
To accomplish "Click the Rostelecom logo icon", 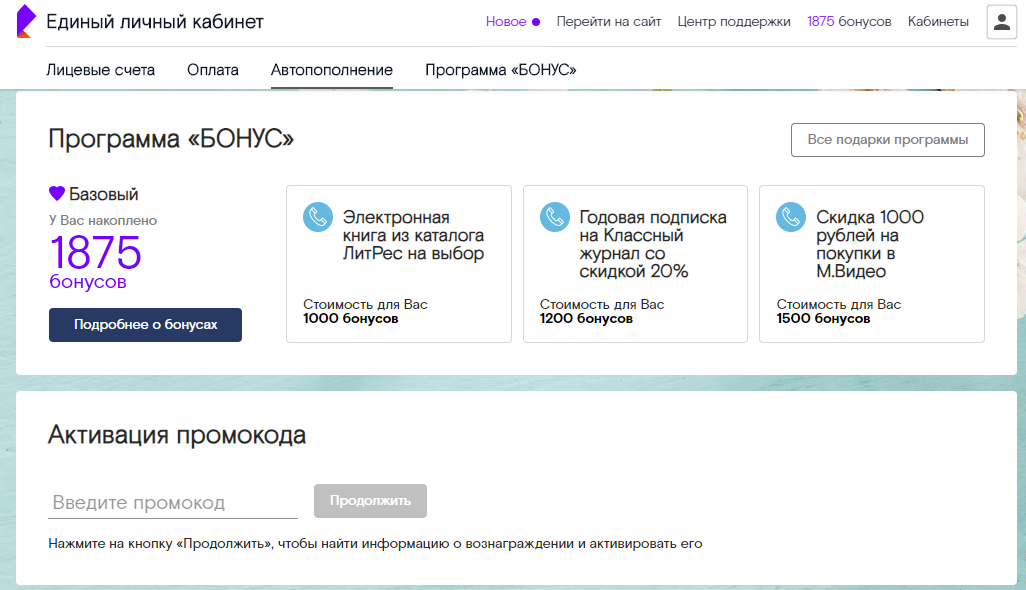I will click(x=26, y=21).
